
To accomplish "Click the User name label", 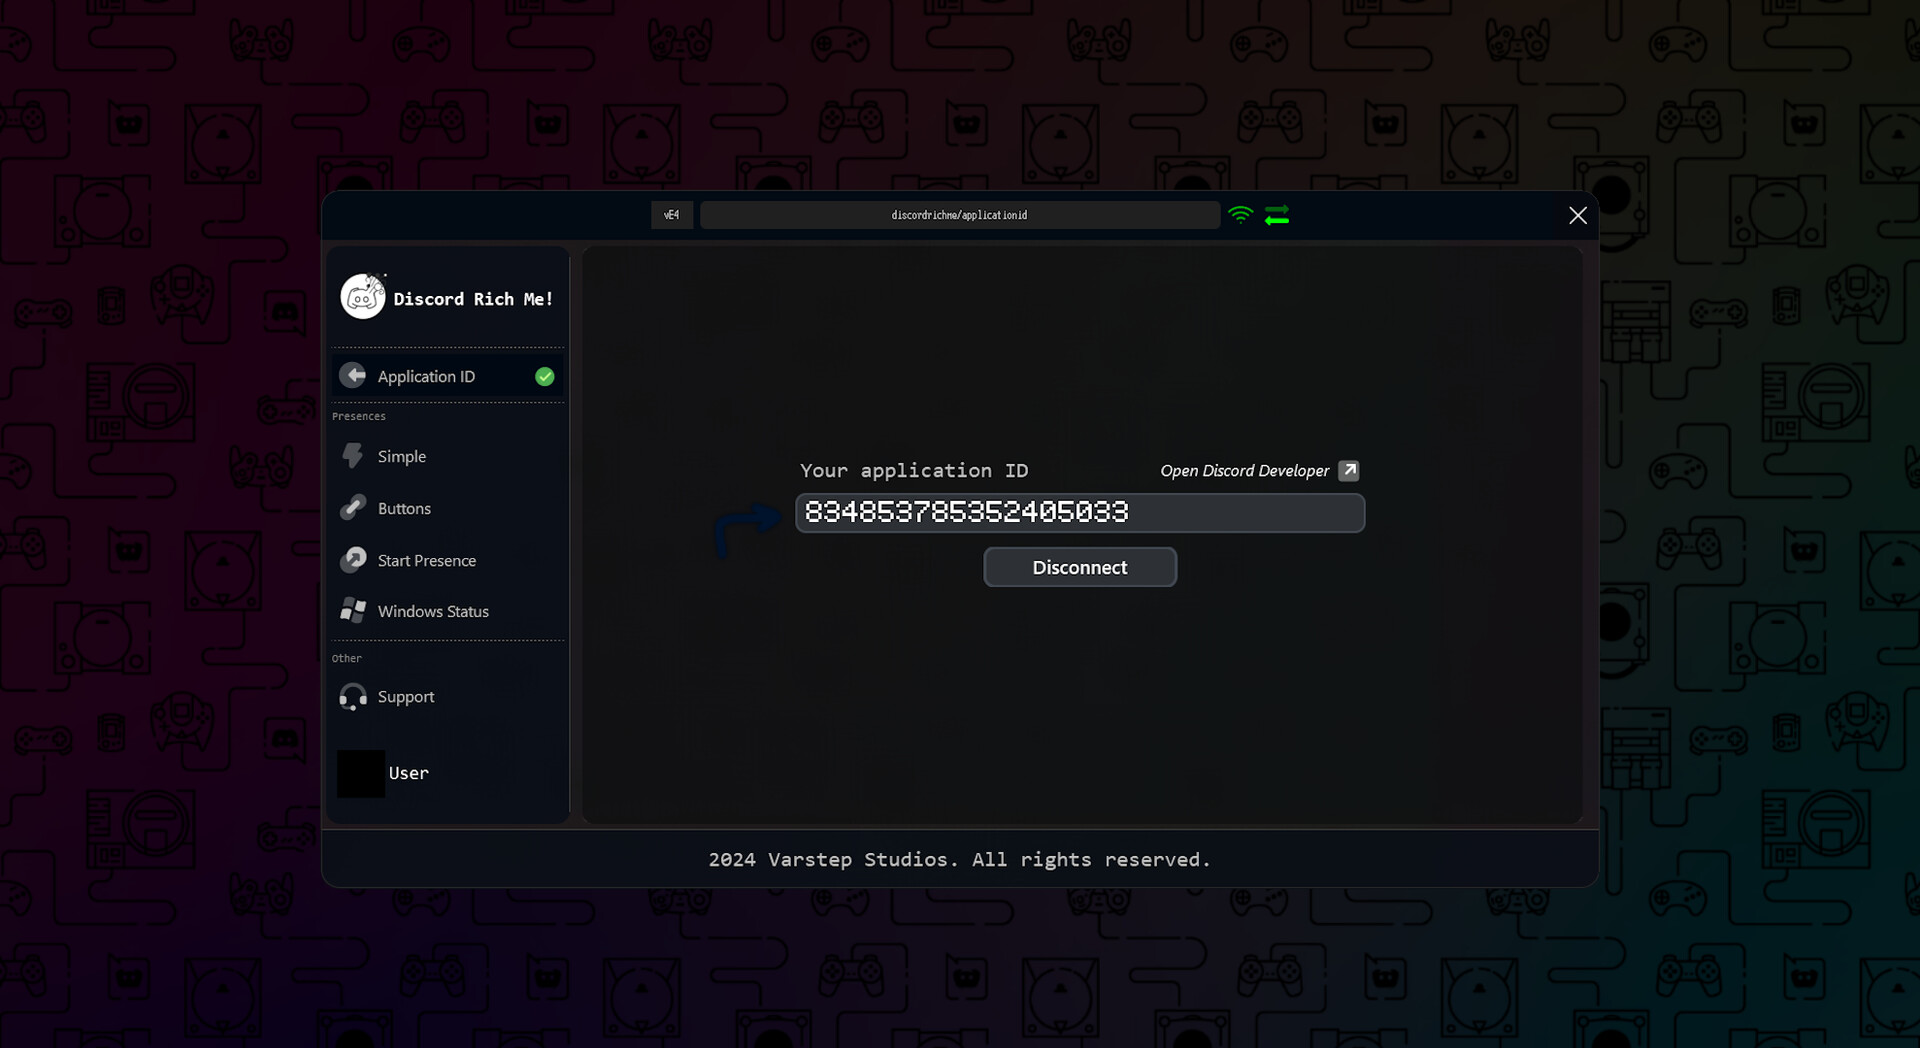I will point(408,773).
